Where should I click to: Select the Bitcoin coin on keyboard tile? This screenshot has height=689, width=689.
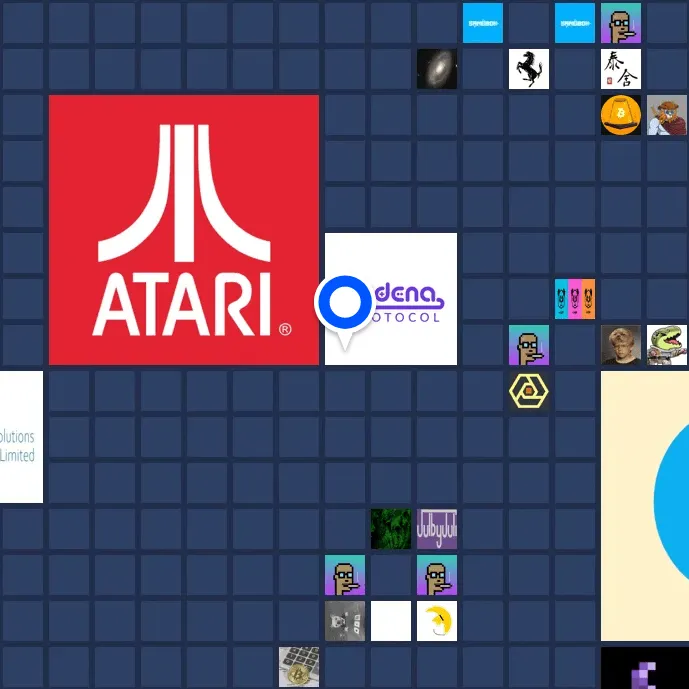(299, 667)
